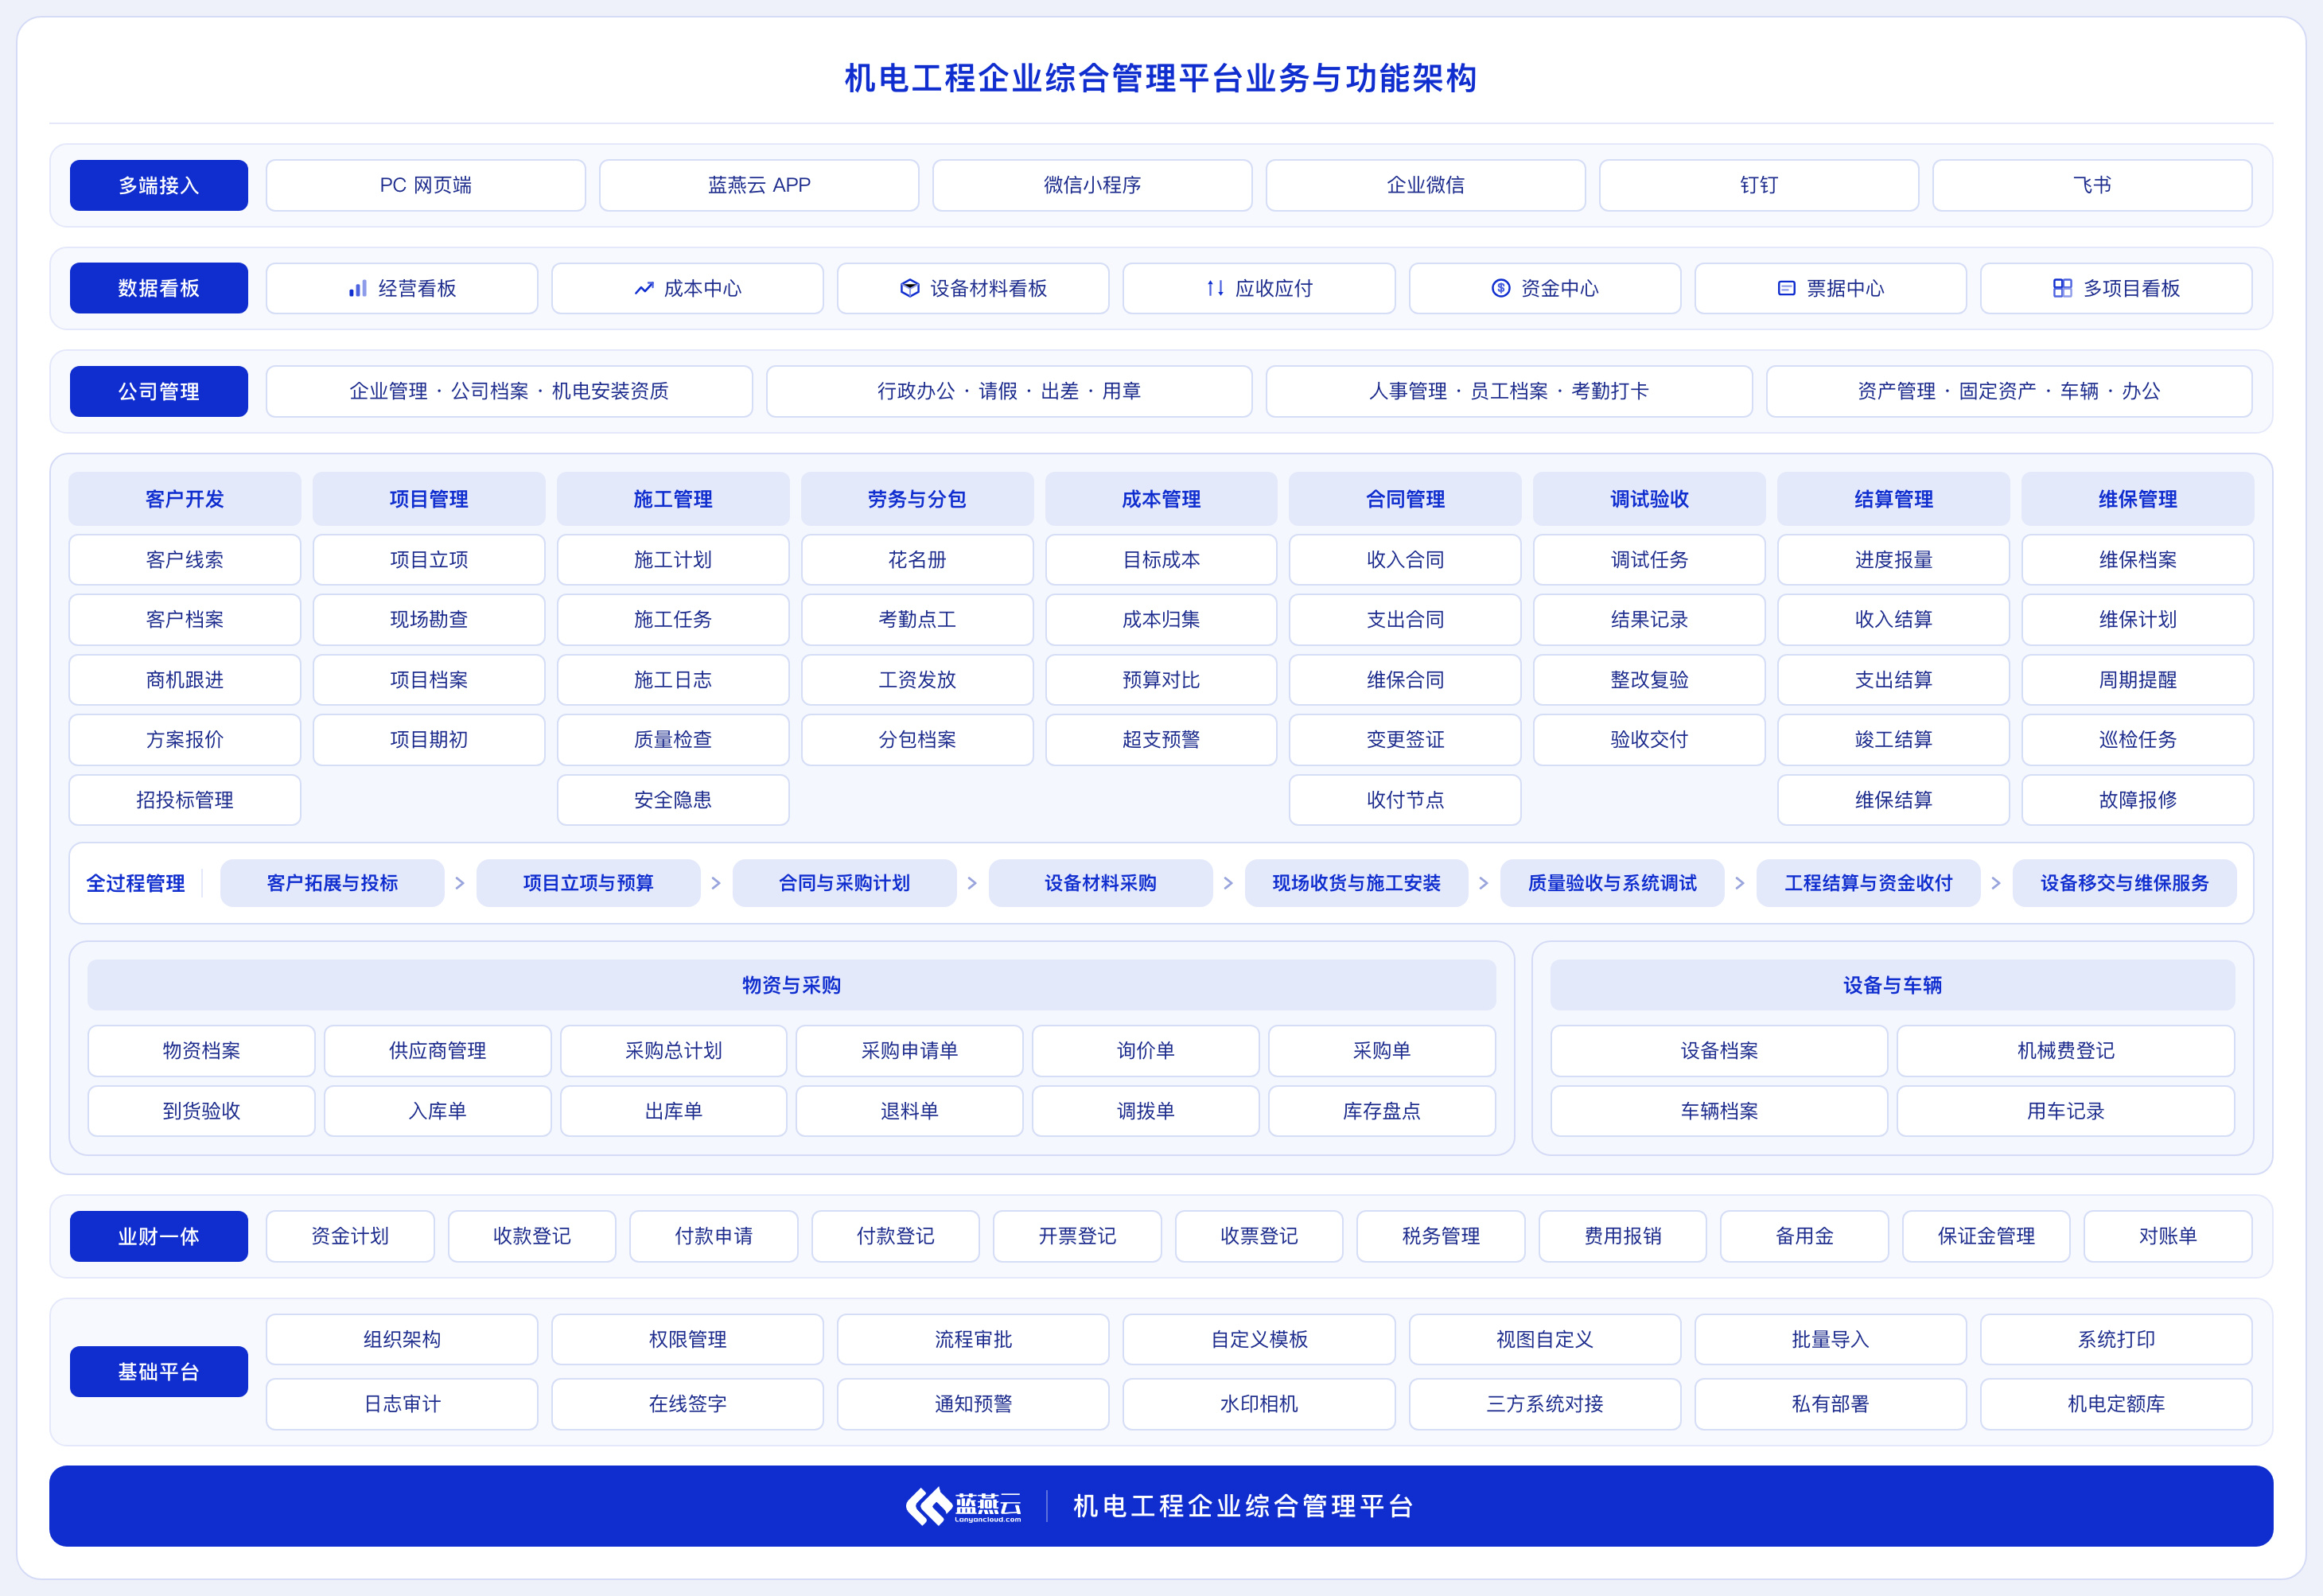Image resolution: width=2323 pixels, height=1596 pixels.
Task: Select the 保证金管理 finance item
Action: [1986, 1236]
